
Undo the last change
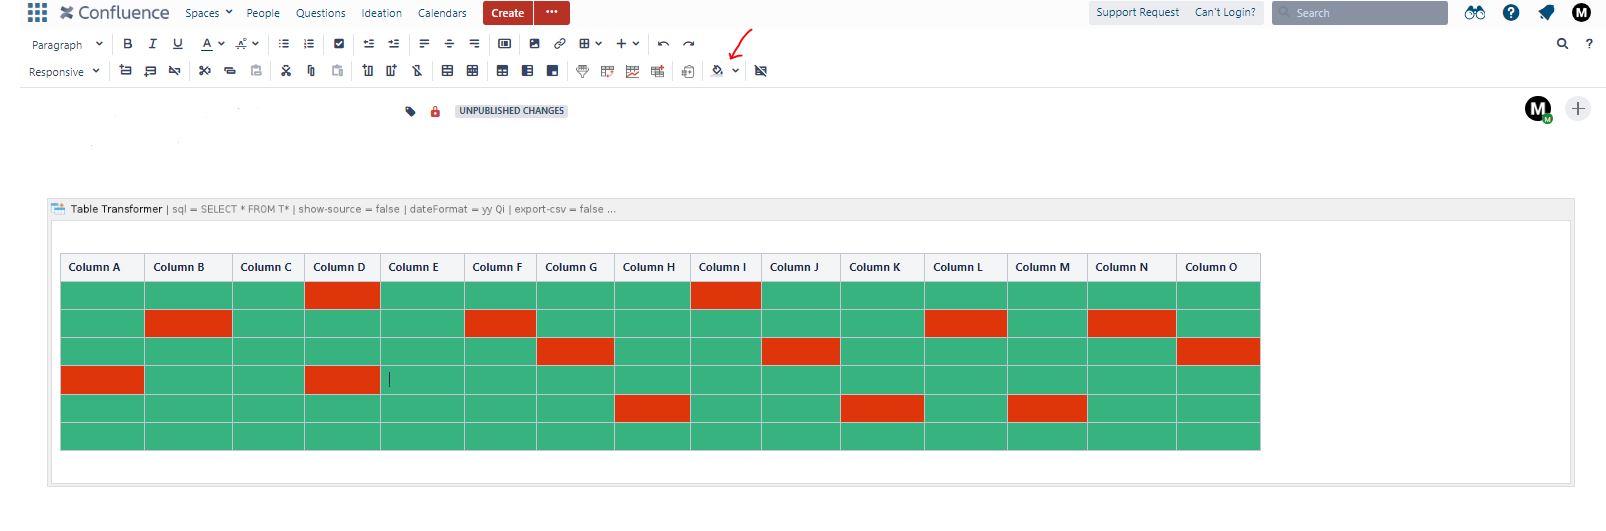click(x=664, y=44)
